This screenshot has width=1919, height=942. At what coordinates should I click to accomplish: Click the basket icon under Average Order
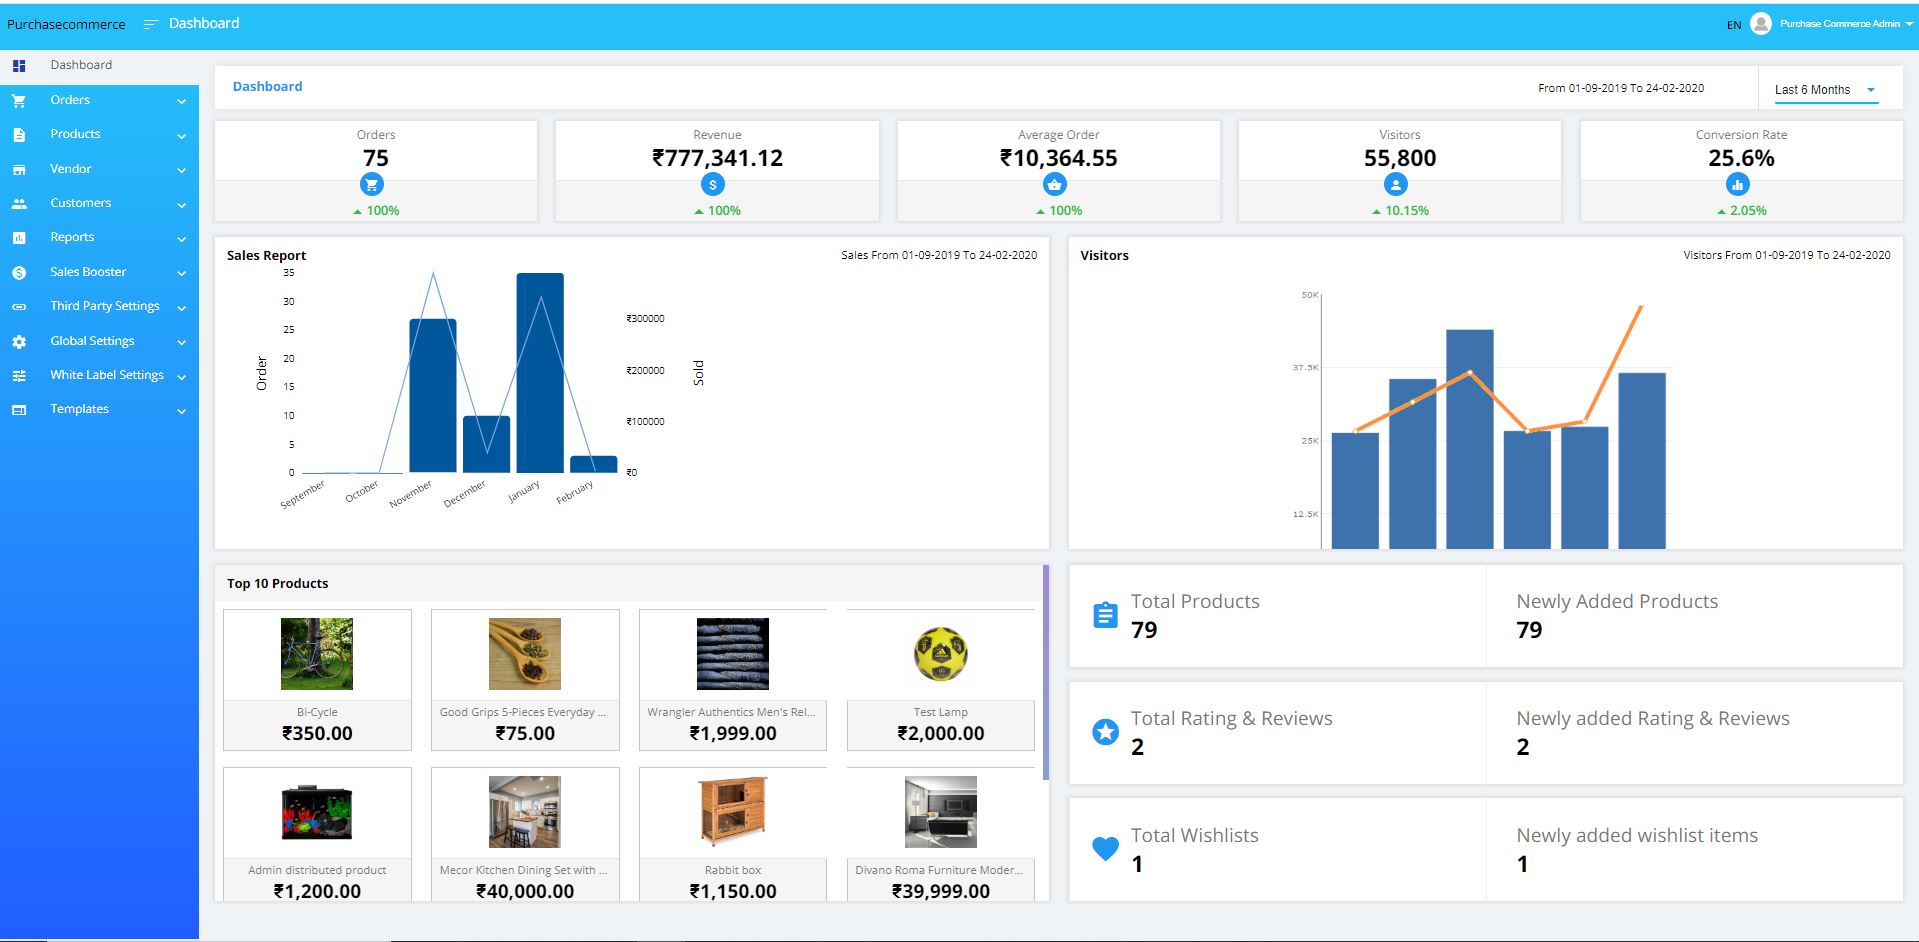[1055, 184]
